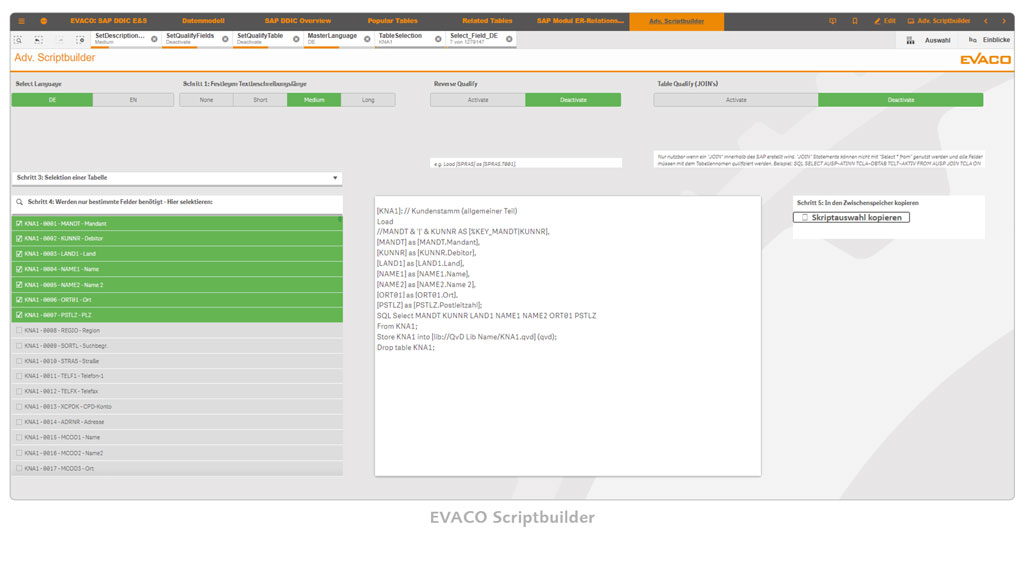This screenshot has width=1024, height=567.
Task: Open the Auswahl selections tool
Action: [x=929, y=40]
